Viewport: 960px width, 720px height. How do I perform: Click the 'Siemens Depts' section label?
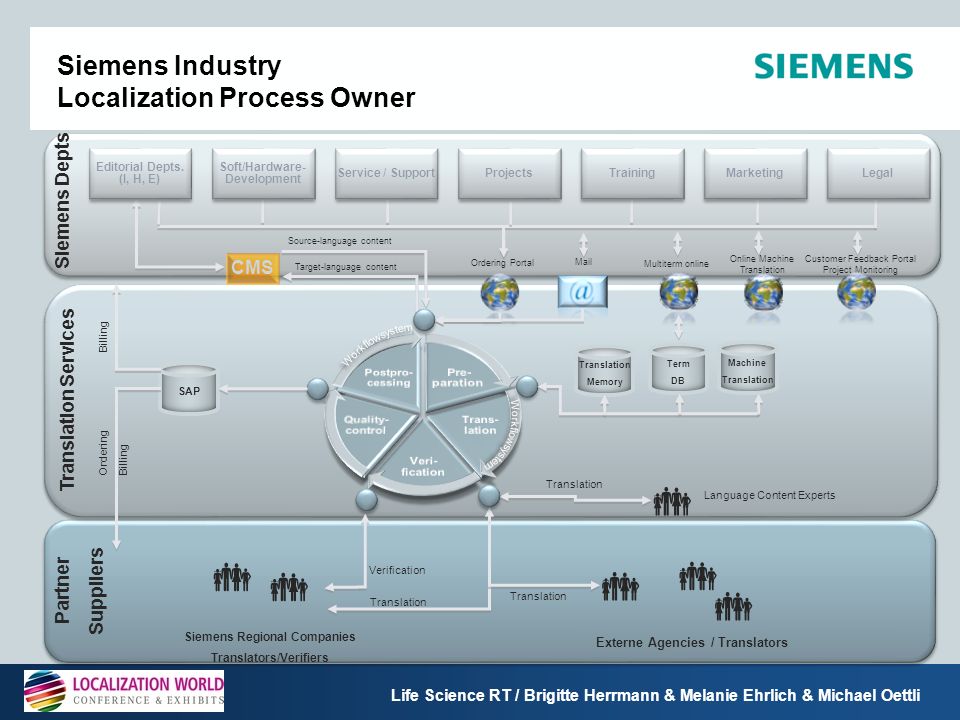click(x=62, y=200)
